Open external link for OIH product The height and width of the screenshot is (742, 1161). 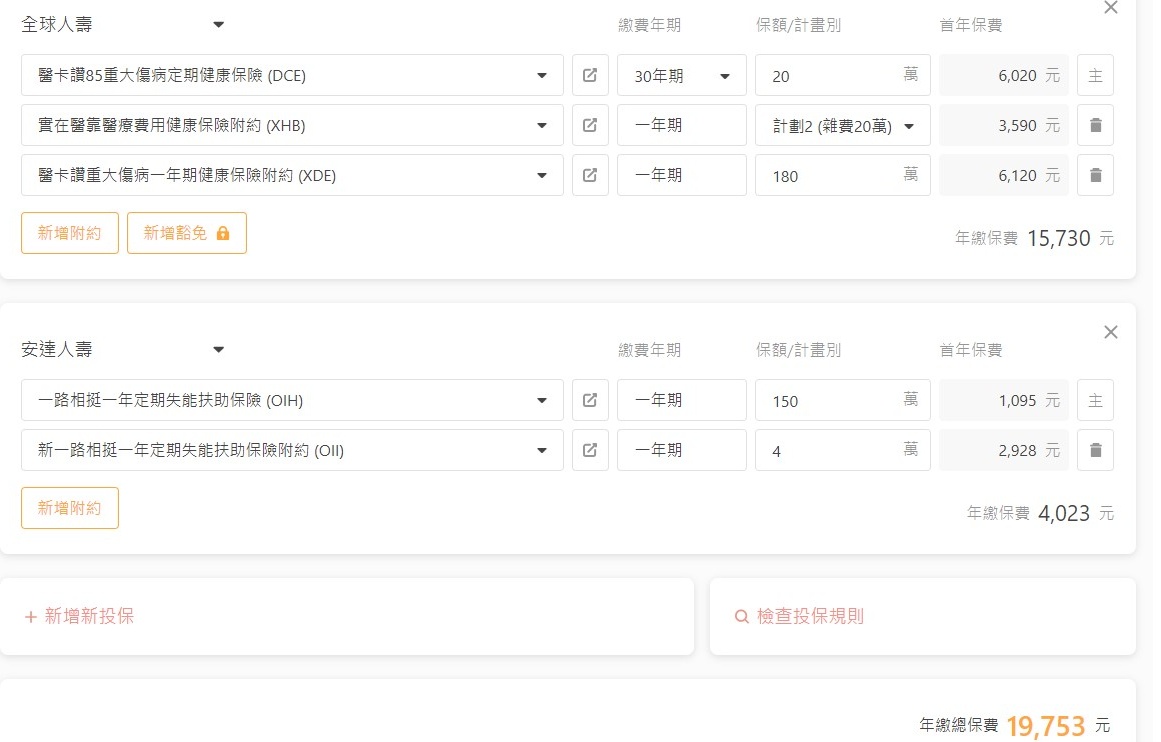(x=590, y=400)
